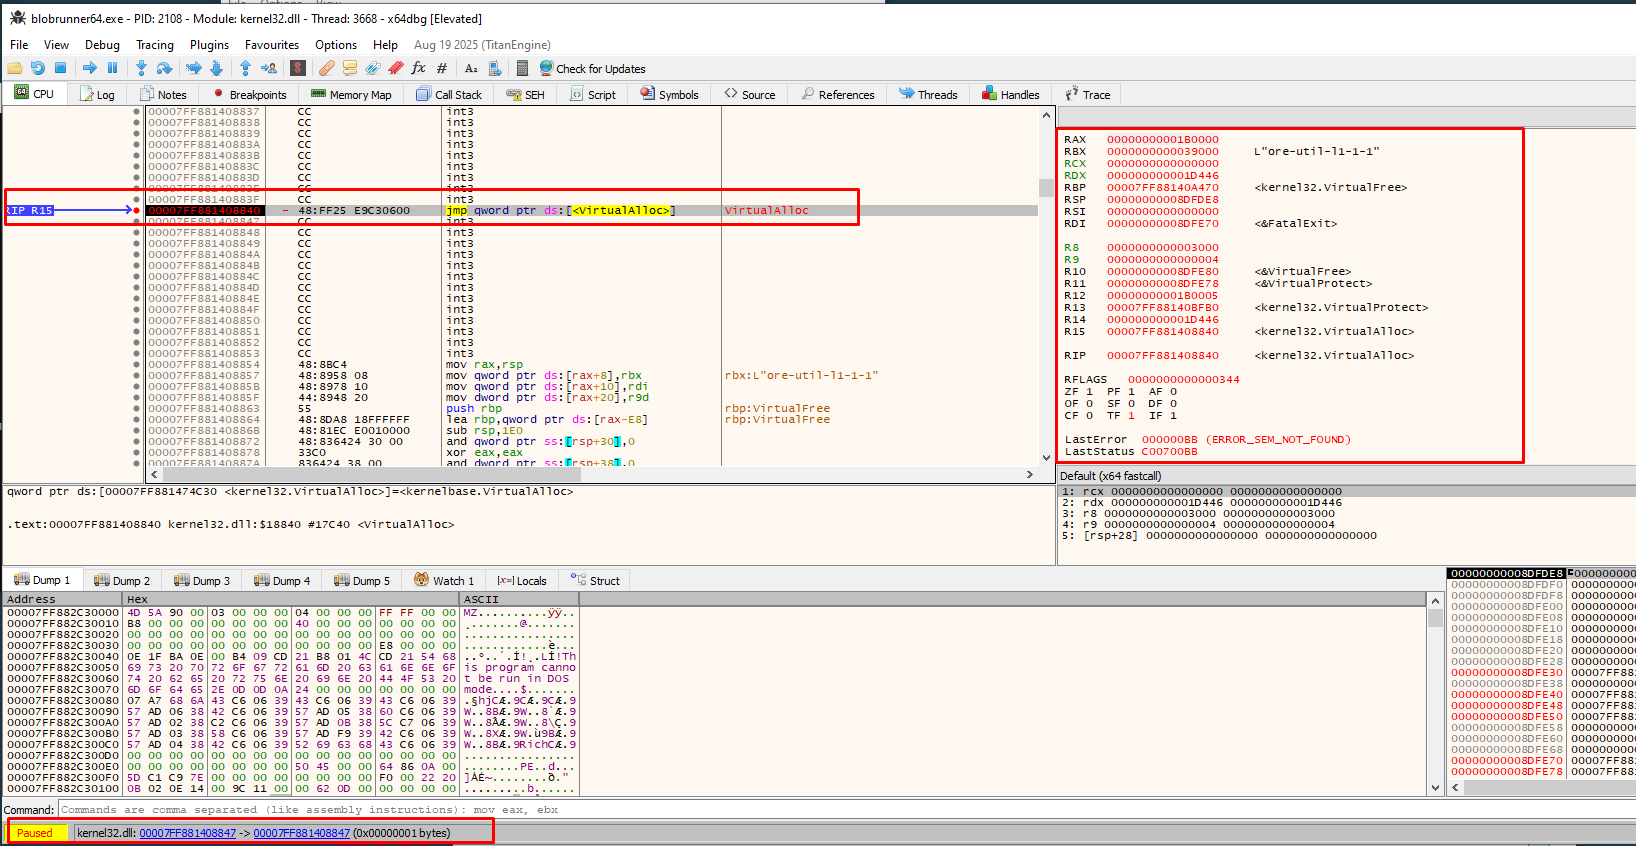1636x846 pixels.
Task: Switch to the Watch 1 tab
Action: click(x=445, y=580)
